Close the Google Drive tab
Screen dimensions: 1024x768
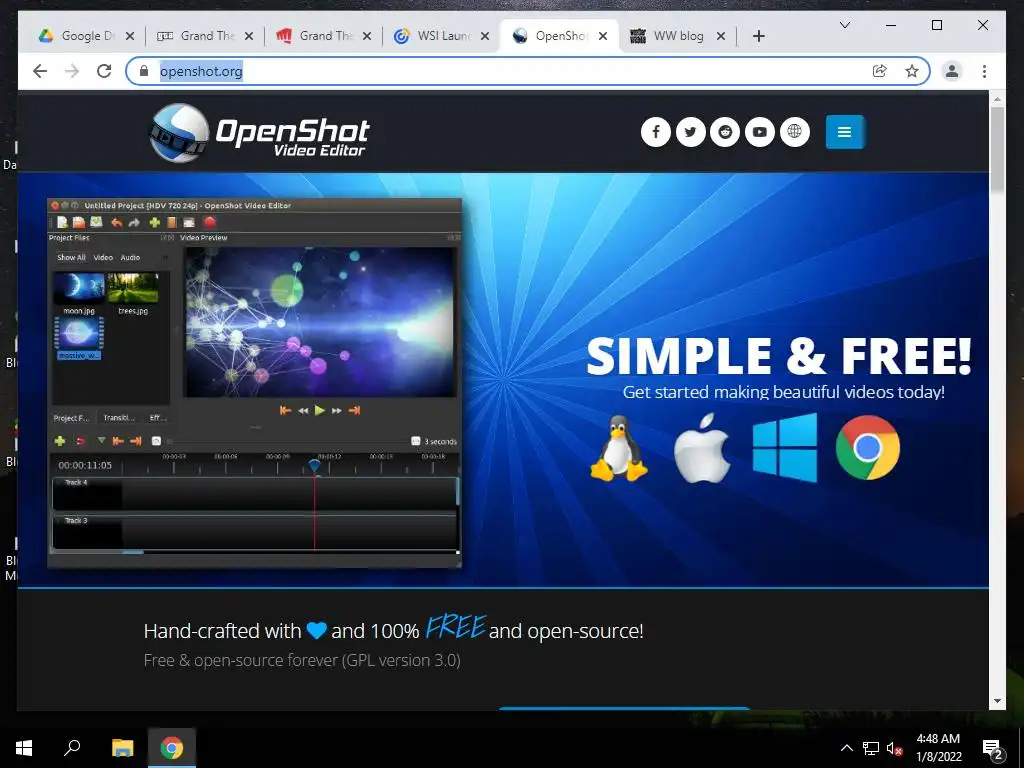tap(130, 36)
